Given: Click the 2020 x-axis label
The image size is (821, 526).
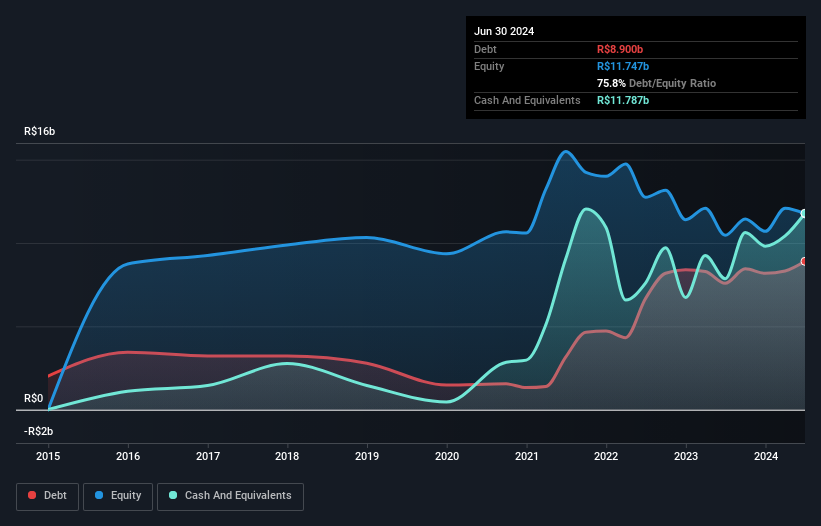Looking at the screenshot, I should [x=447, y=456].
